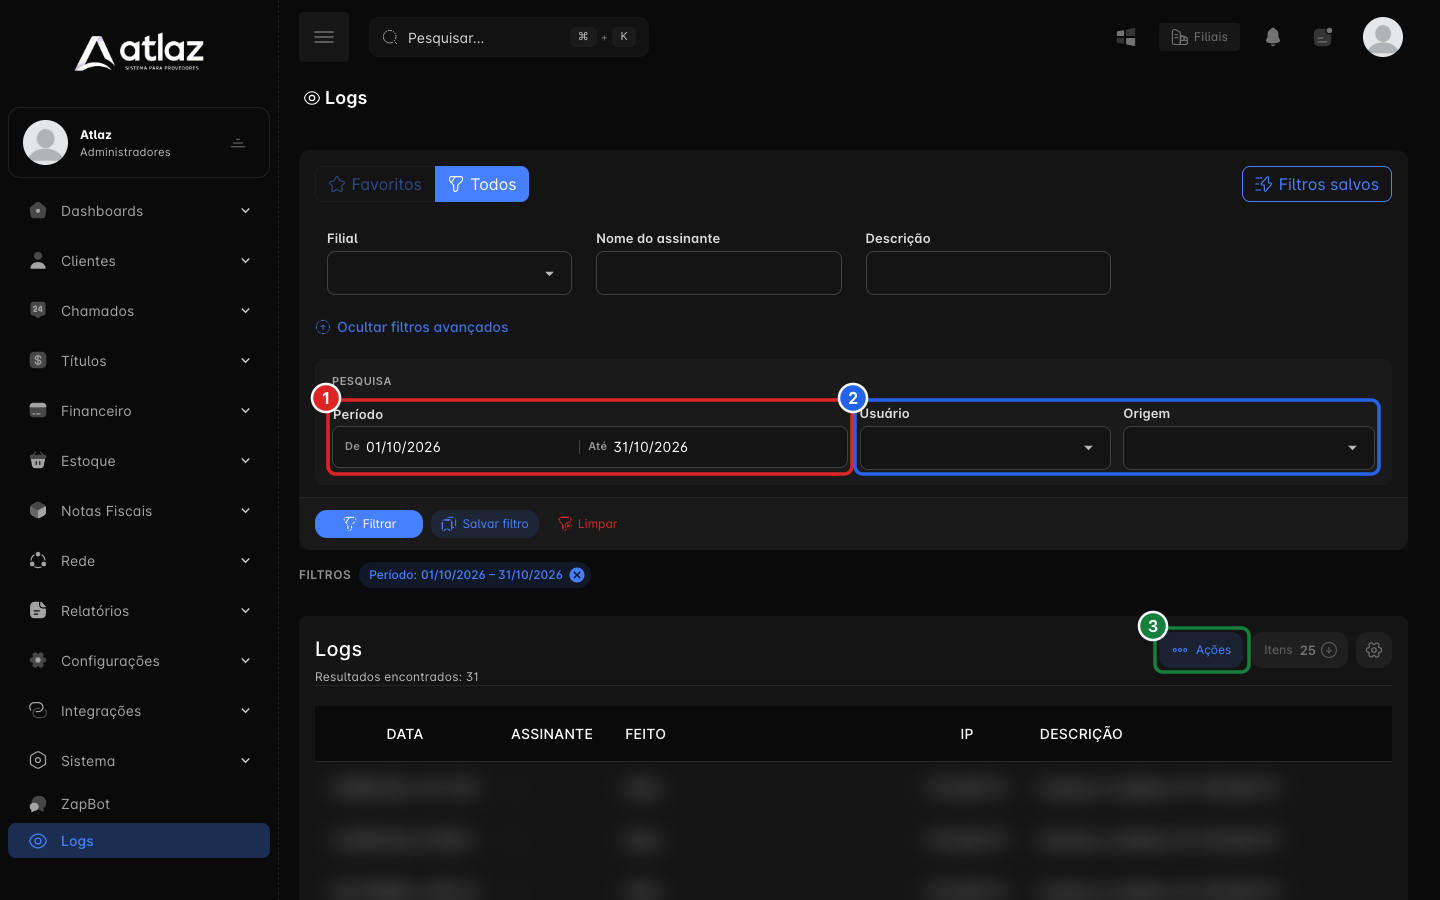The width and height of the screenshot is (1440, 900).
Task: Click the Limpar button
Action: (x=587, y=524)
